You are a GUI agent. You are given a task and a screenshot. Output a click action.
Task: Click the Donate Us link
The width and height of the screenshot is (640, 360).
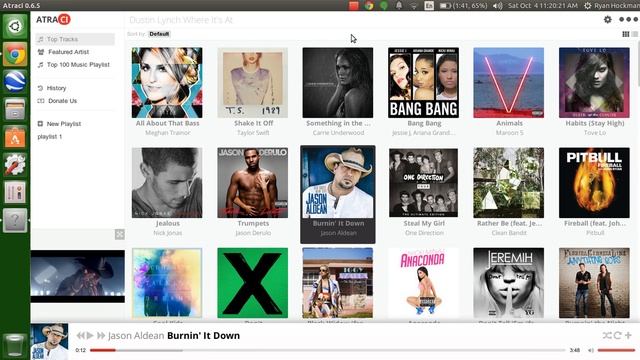point(57,101)
